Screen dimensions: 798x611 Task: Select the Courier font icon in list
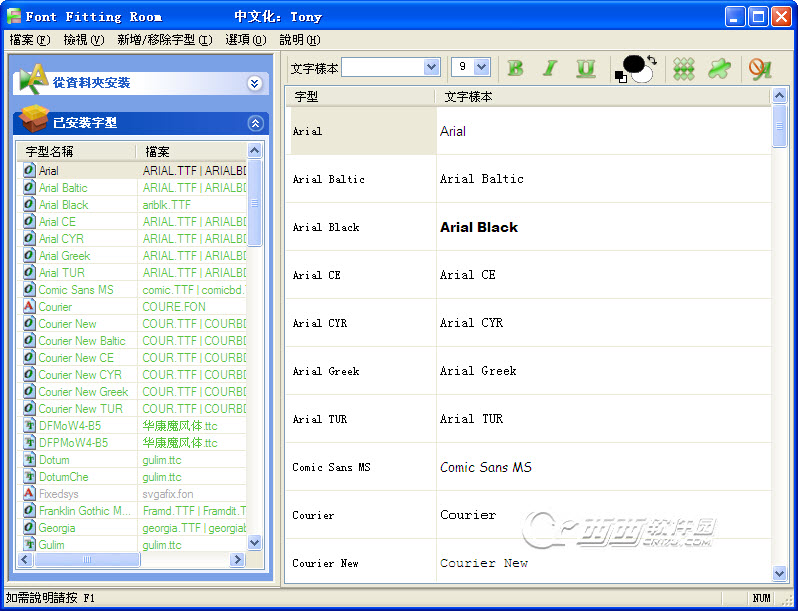(x=29, y=307)
